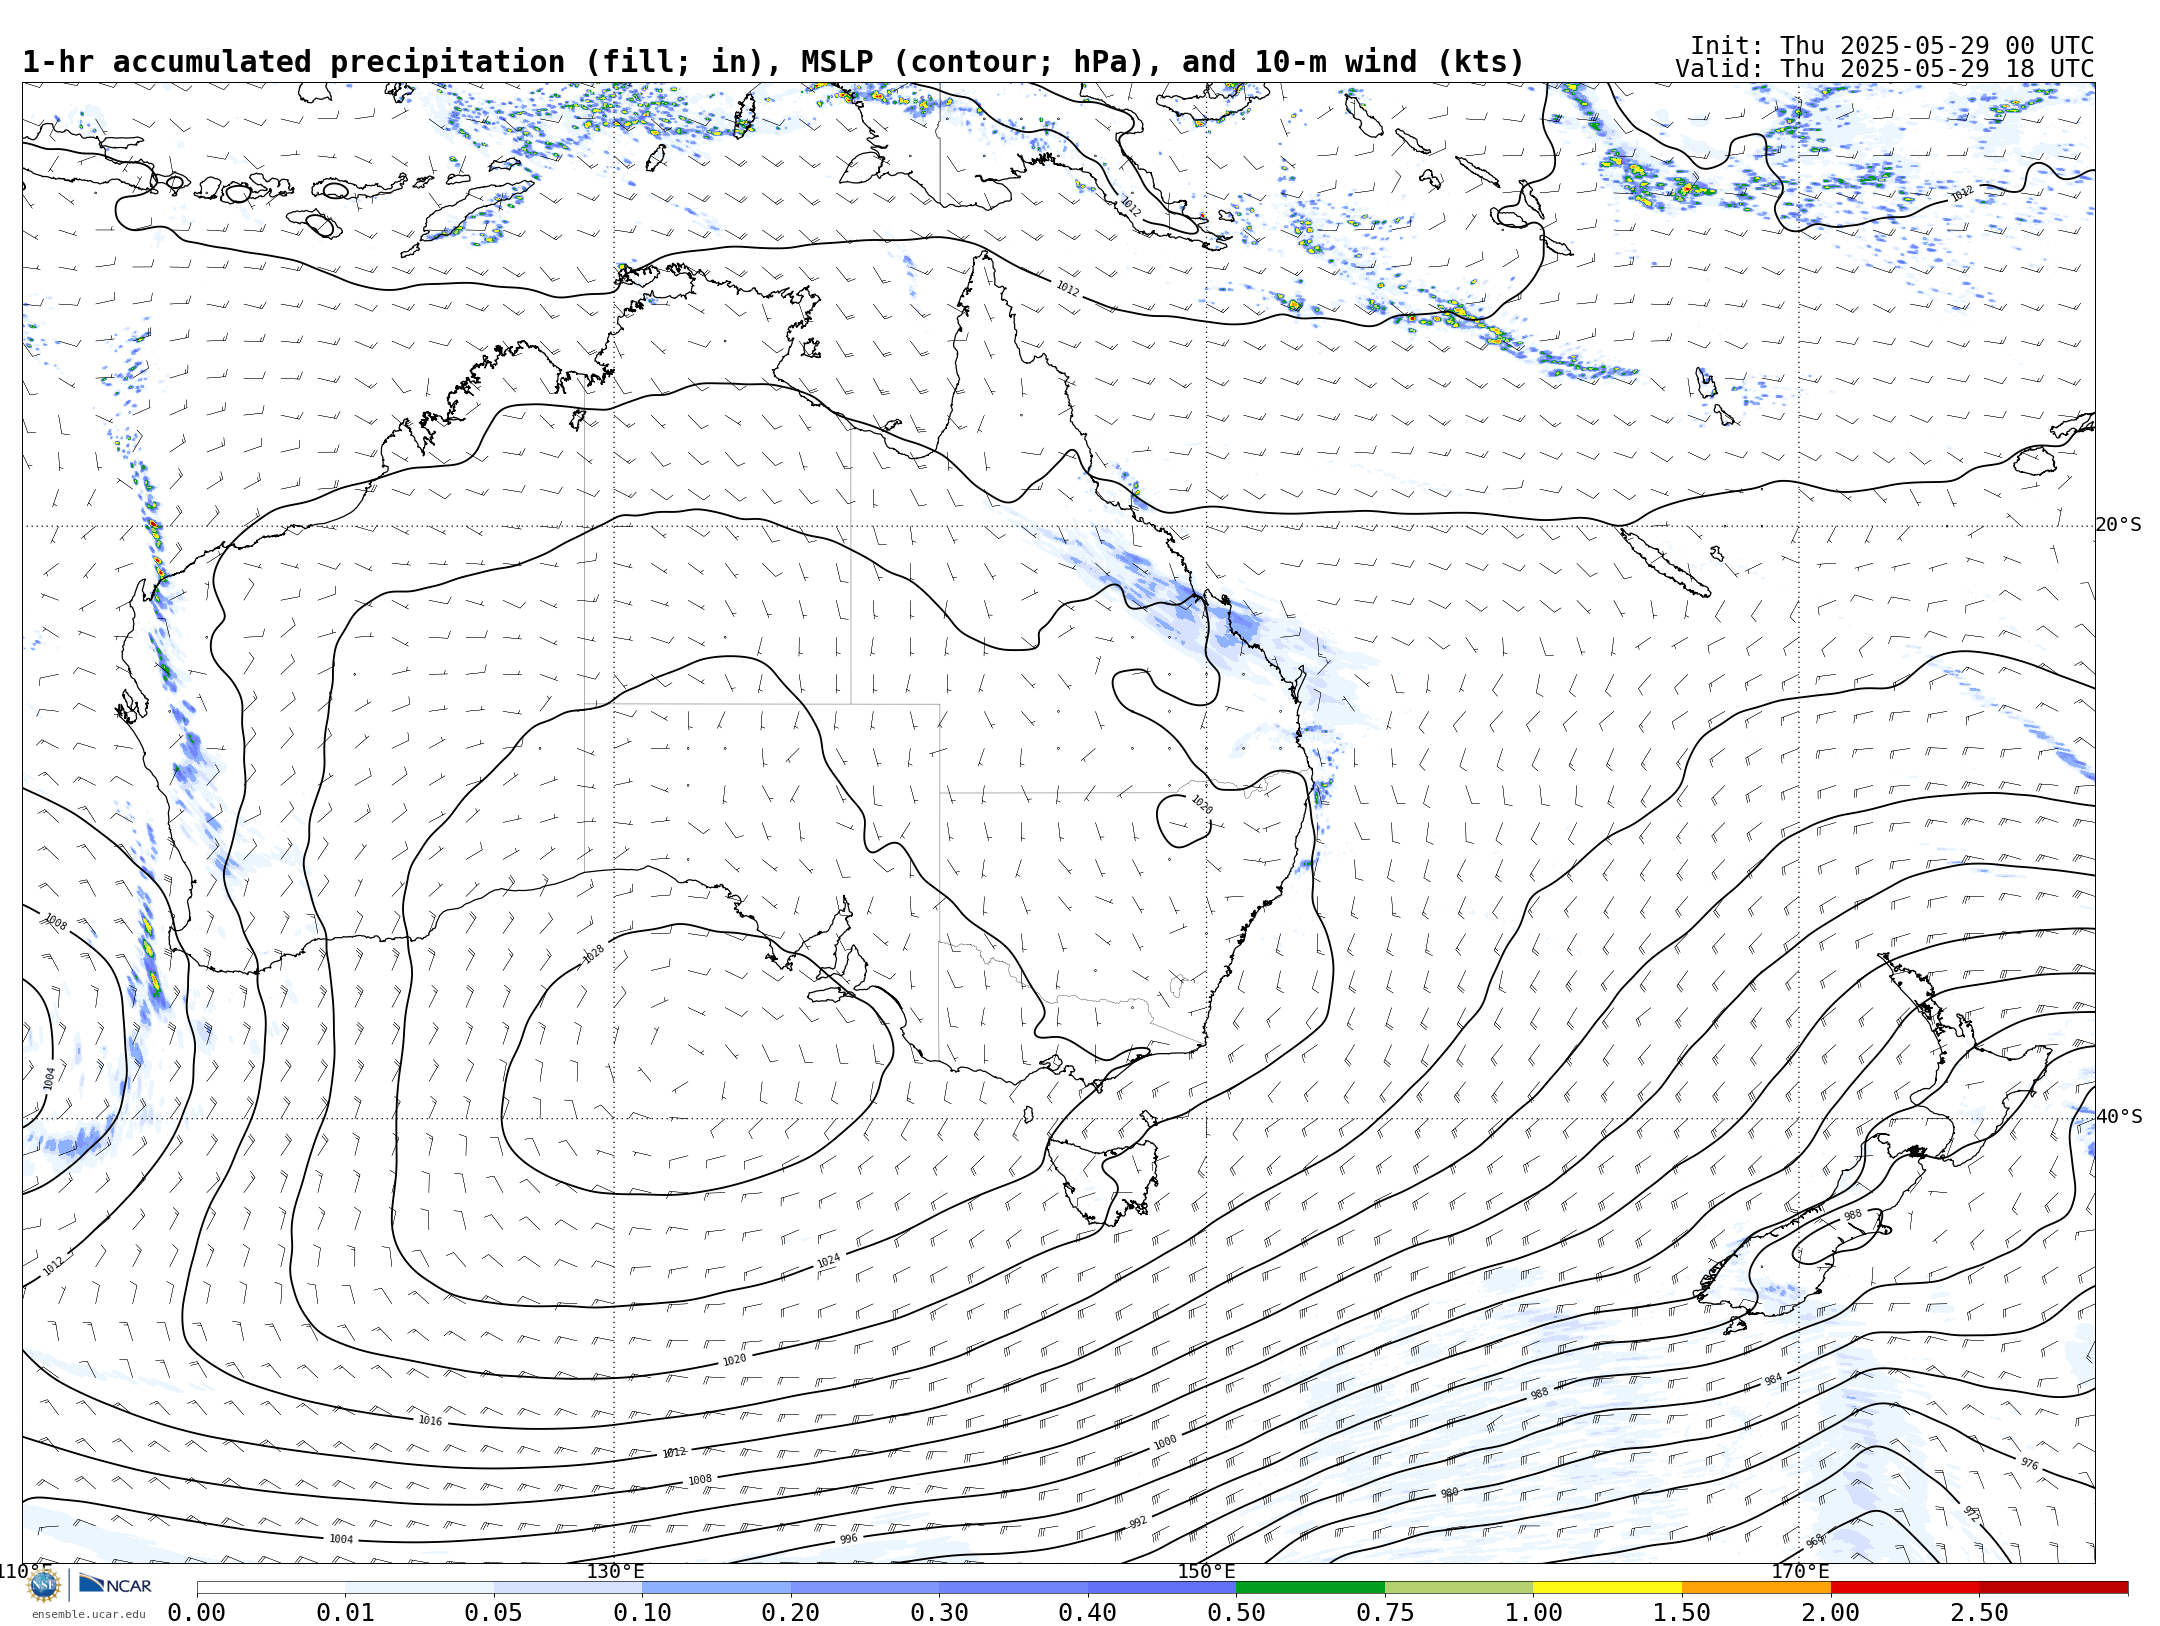Click the 0.05 colorbar tick label
The image size is (2160, 1626).
point(493,1613)
